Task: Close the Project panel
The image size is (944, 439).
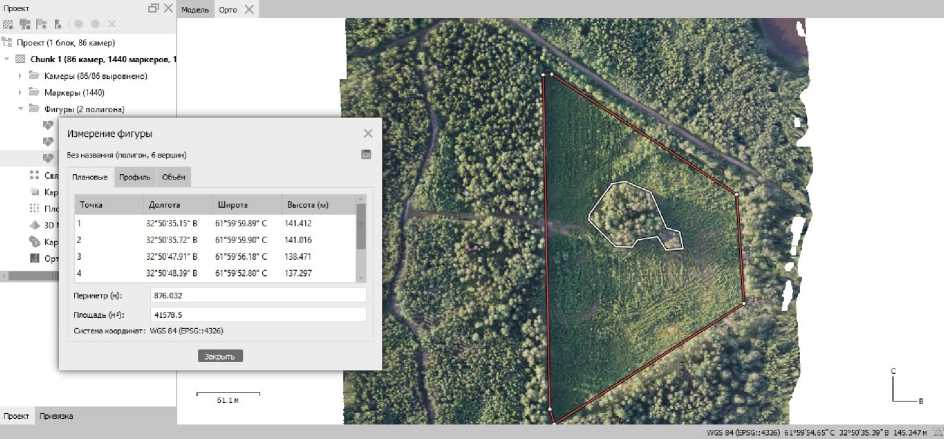Action: (x=168, y=8)
